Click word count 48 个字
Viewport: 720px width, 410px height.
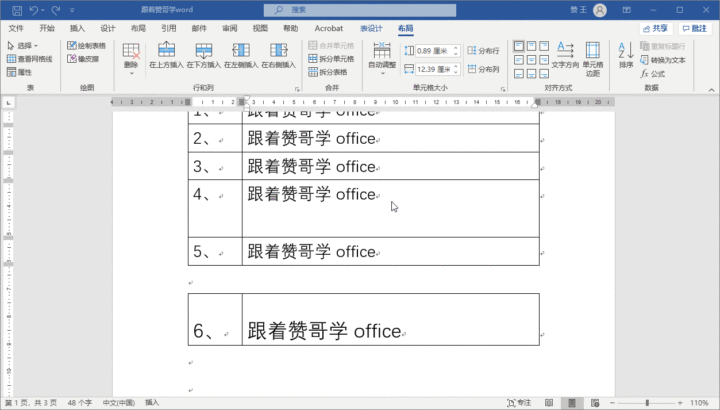[x=79, y=403]
